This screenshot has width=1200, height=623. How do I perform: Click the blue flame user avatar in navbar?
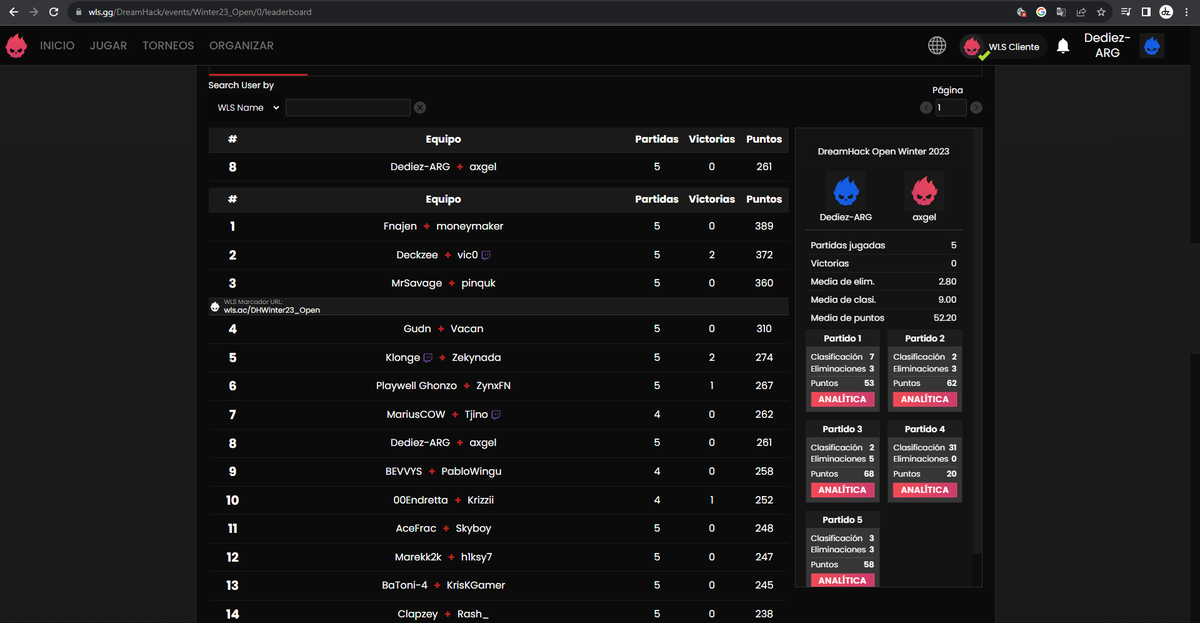(1152, 46)
